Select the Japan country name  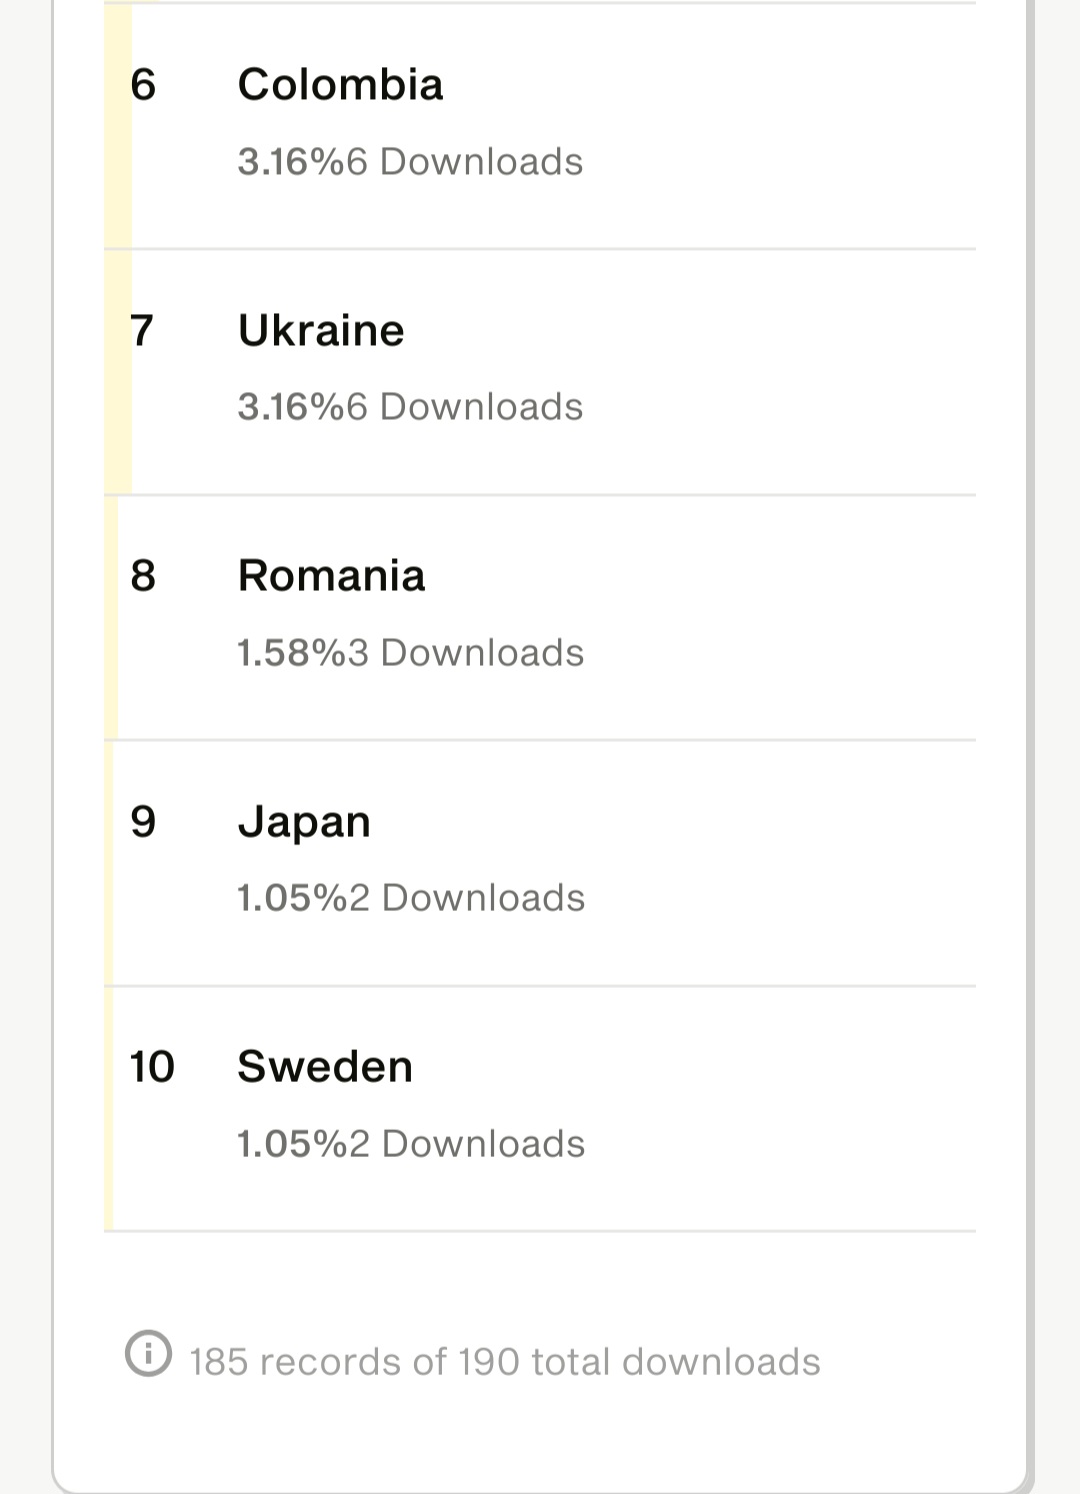coord(304,822)
